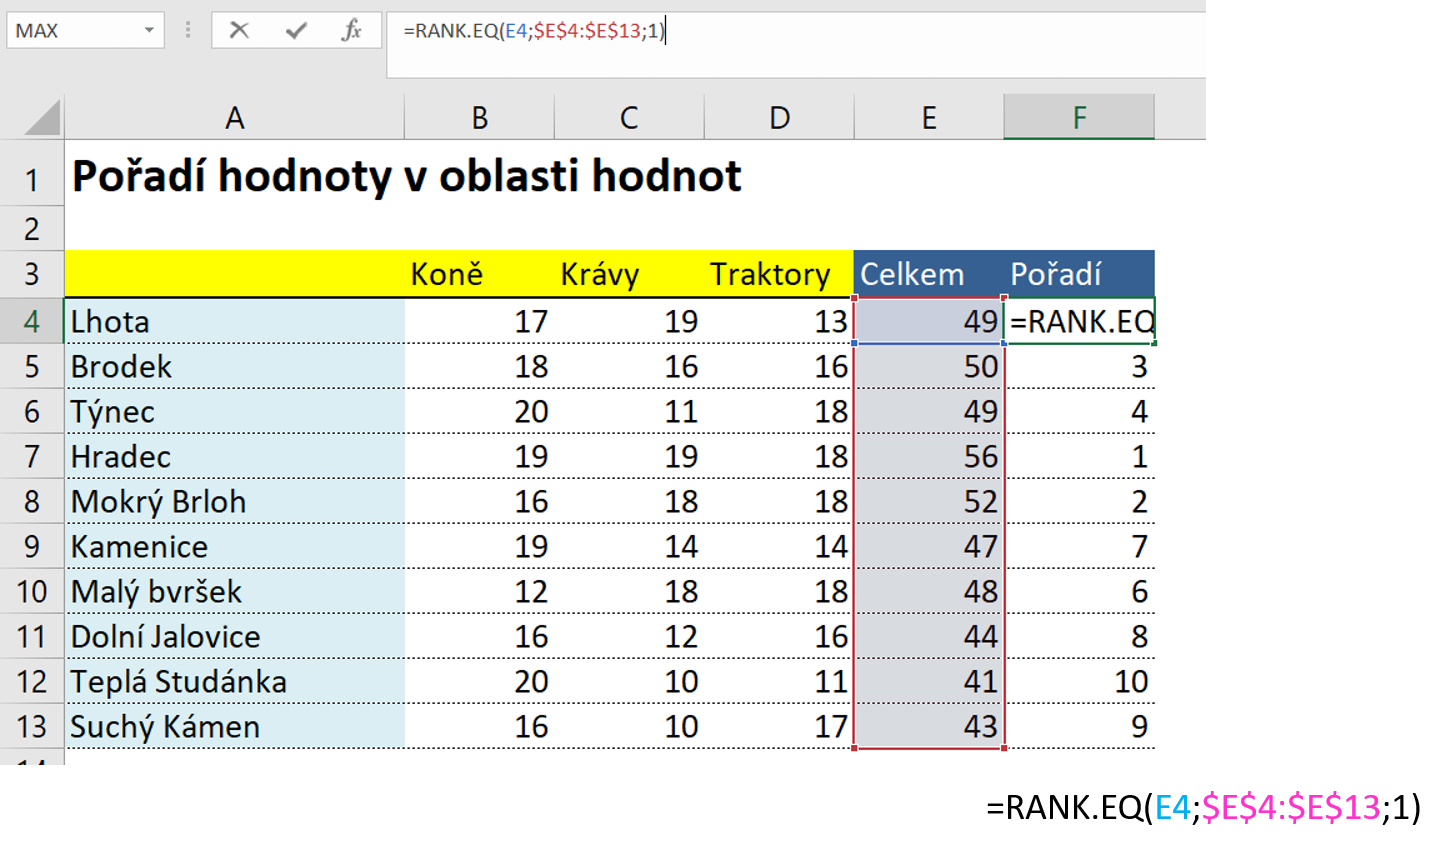The height and width of the screenshot is (852, 1445).
Task: Cancel the formula entry with X icon
Action: [239, 30]
